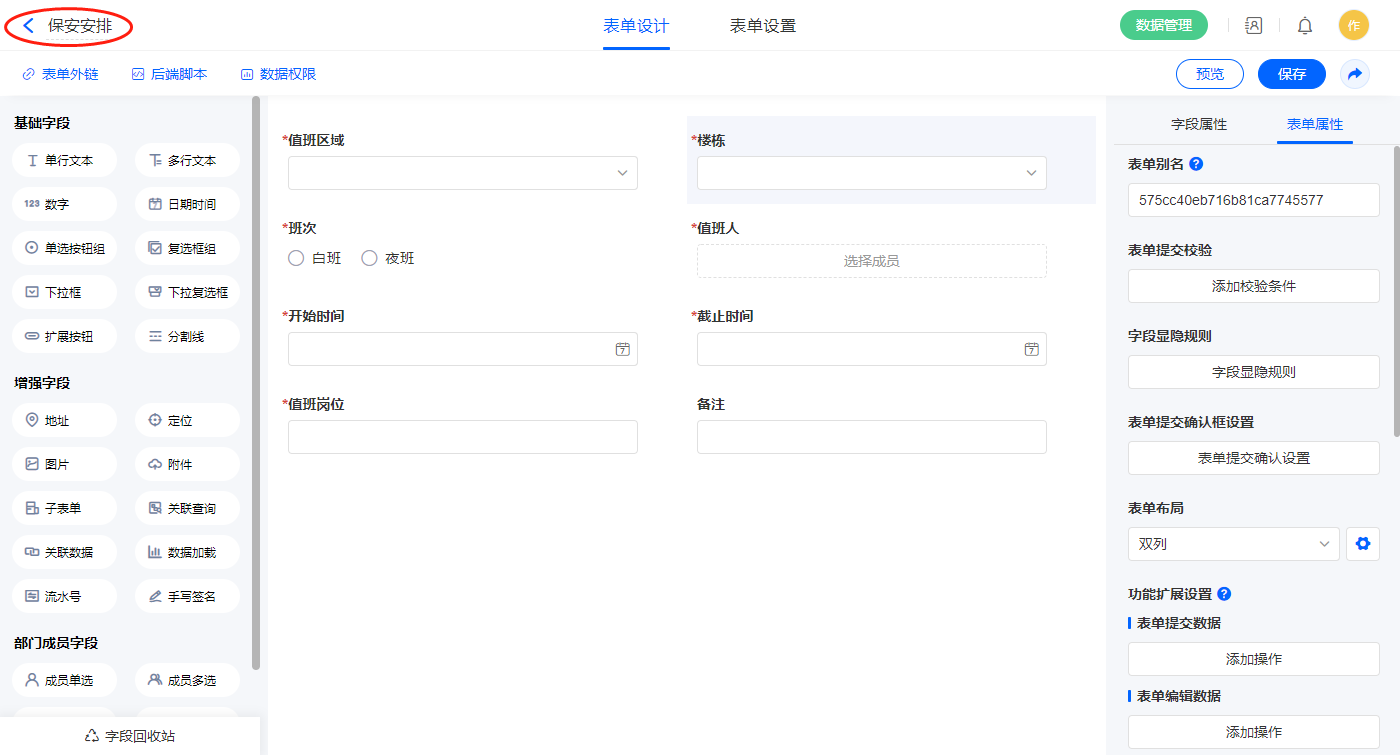Select the 夜班 radio option
Image resolution: width=1400 pixels, height=755 pixels.
pos(369,258)
